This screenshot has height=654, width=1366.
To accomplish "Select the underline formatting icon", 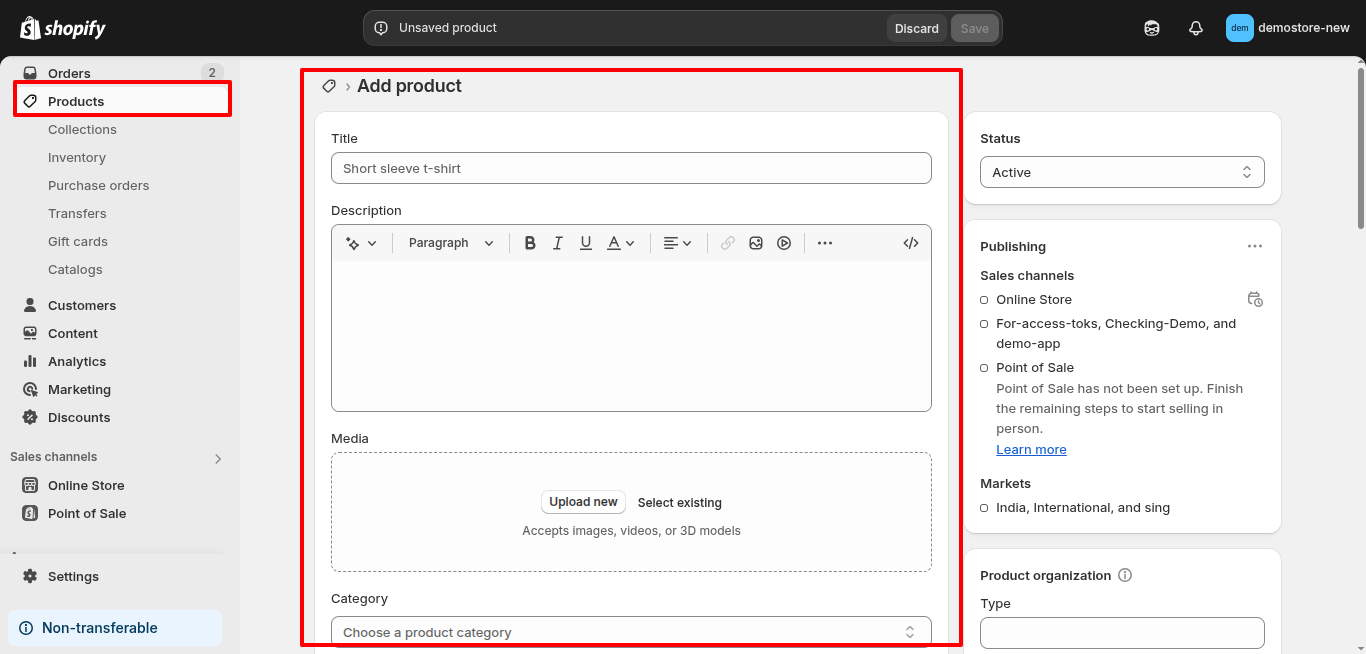I will [x=586, y=242].
